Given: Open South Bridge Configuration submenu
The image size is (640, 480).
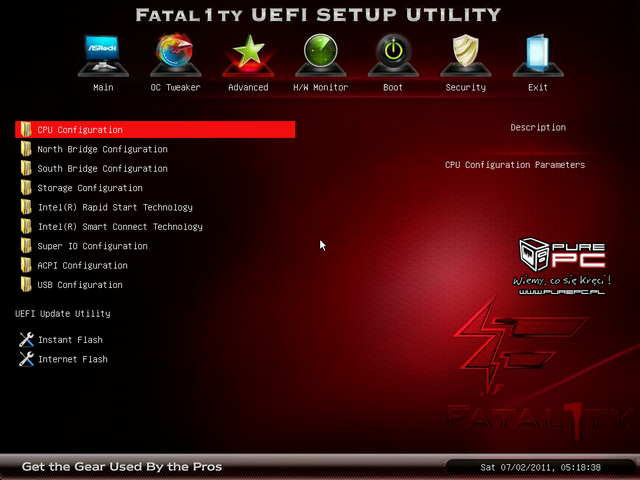Looking at the screenshot, I should (102, 168).
